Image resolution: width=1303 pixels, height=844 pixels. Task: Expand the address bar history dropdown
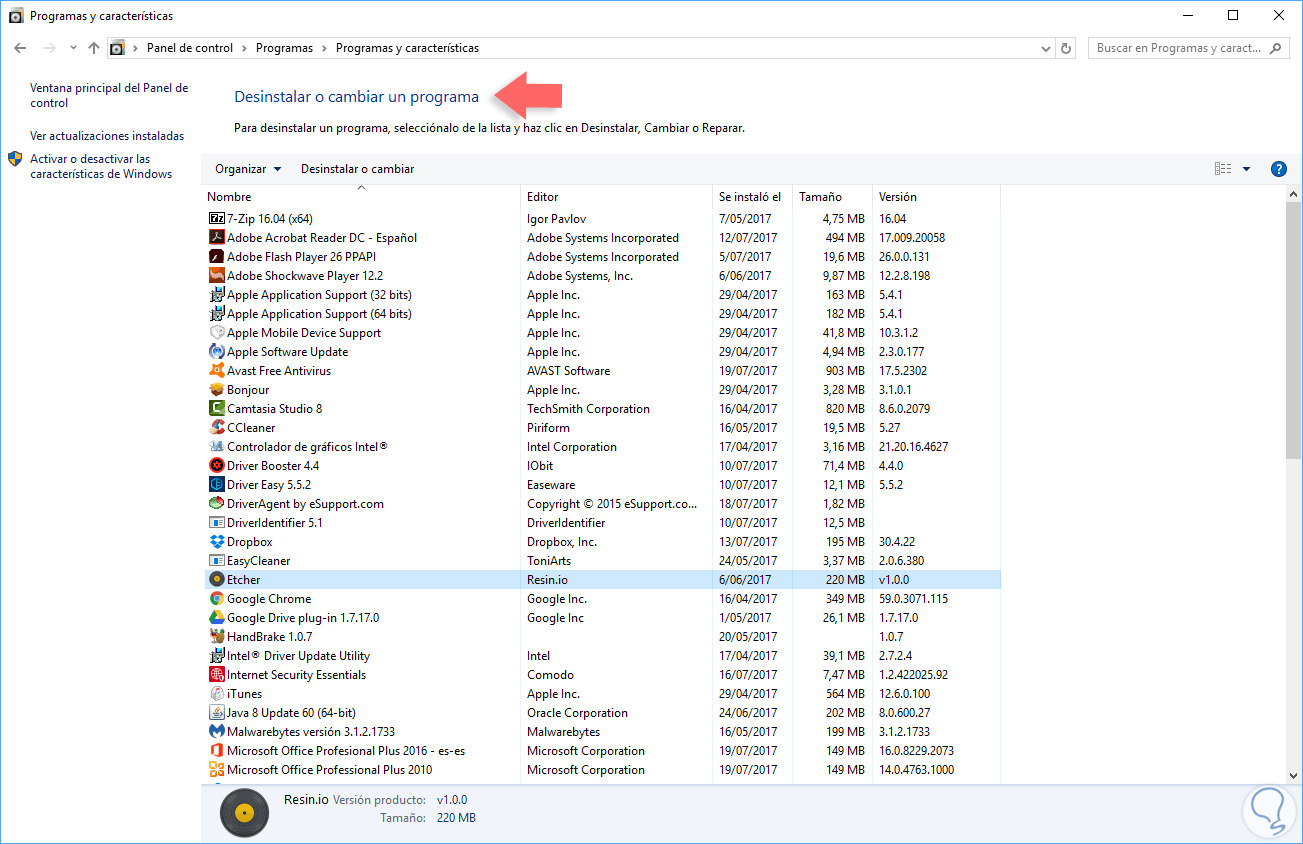(1045, 48)
